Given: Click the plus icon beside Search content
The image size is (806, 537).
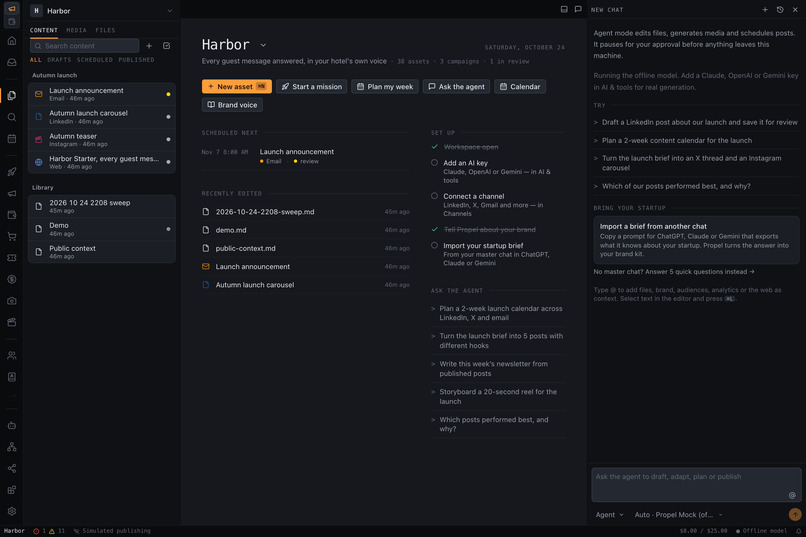Looking at the screenshot, I should point(149,46).
